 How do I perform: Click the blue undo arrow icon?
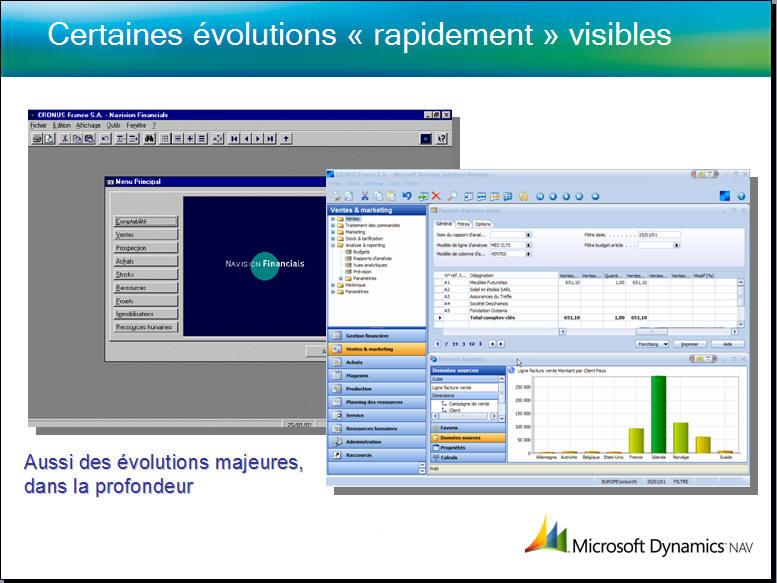(406, 196)
